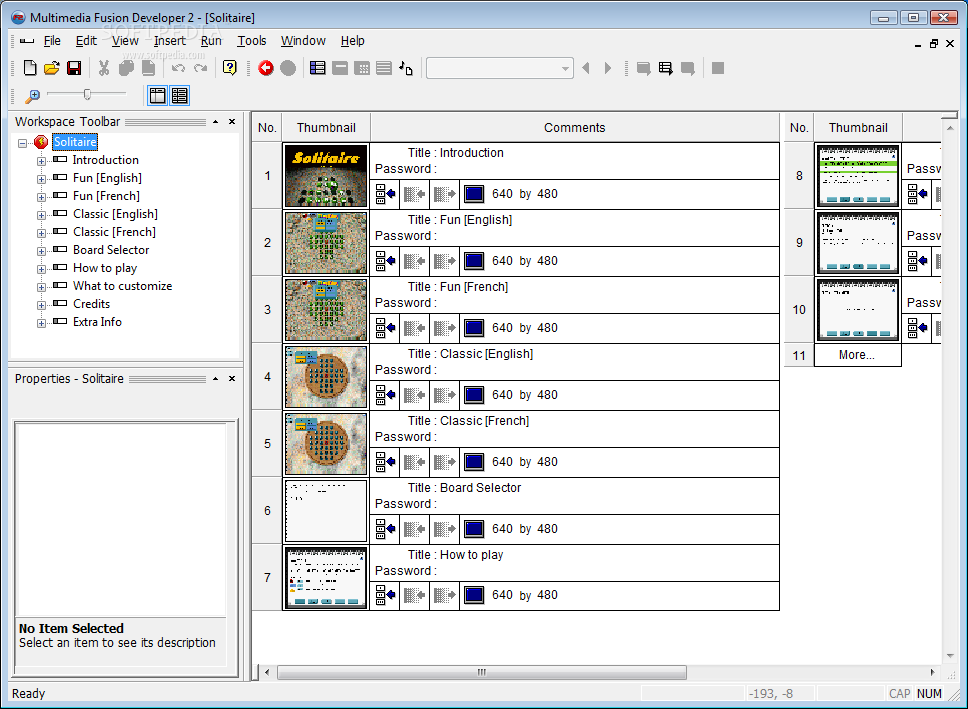Viewport: 968px width, 709px height.
Task: Collapse the Solitaire root tree node
Action: [x=23, y=143]
